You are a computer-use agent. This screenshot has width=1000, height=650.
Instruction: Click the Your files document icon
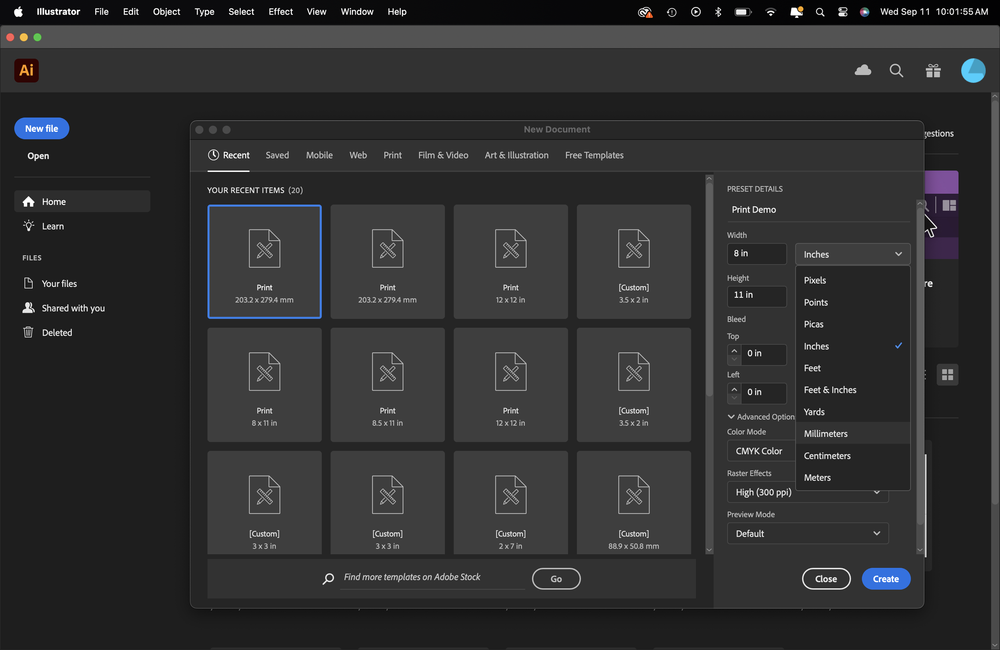28,283
